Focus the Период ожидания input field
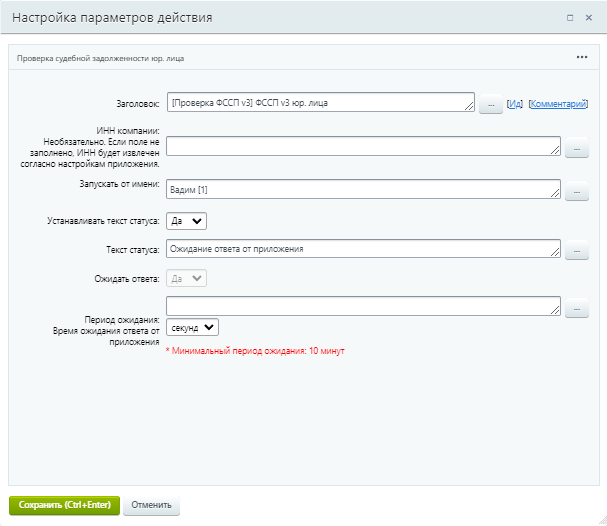The height and width of the screenshot is (526, 607). 363,306
